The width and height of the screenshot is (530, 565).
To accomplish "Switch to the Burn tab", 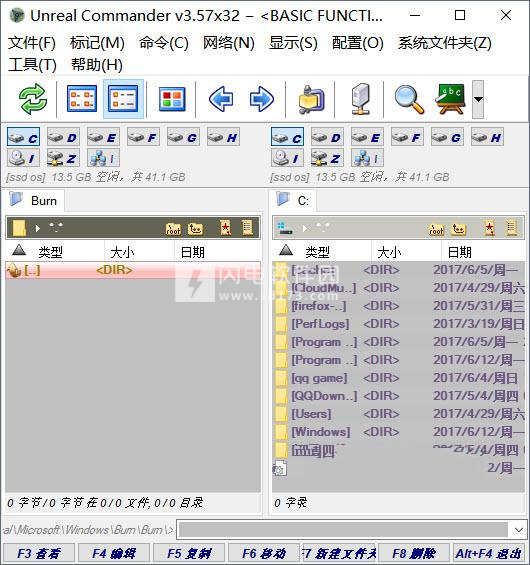I will pos(35,200).
